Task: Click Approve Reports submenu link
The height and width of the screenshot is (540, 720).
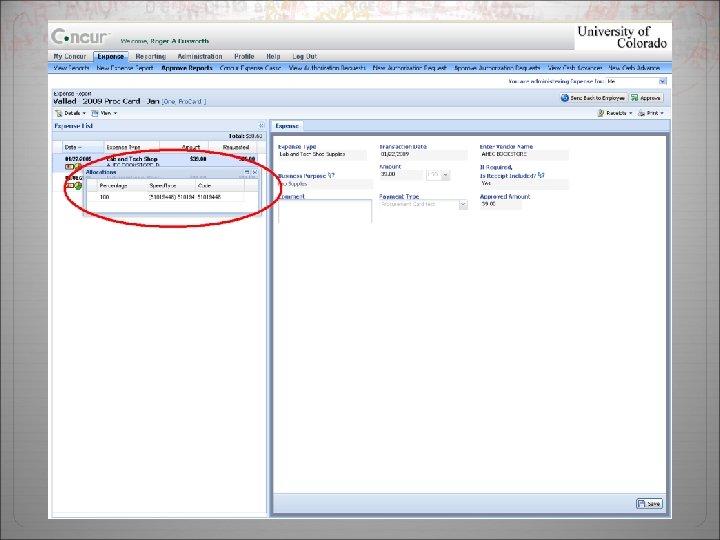Action: tap(186, 68)
